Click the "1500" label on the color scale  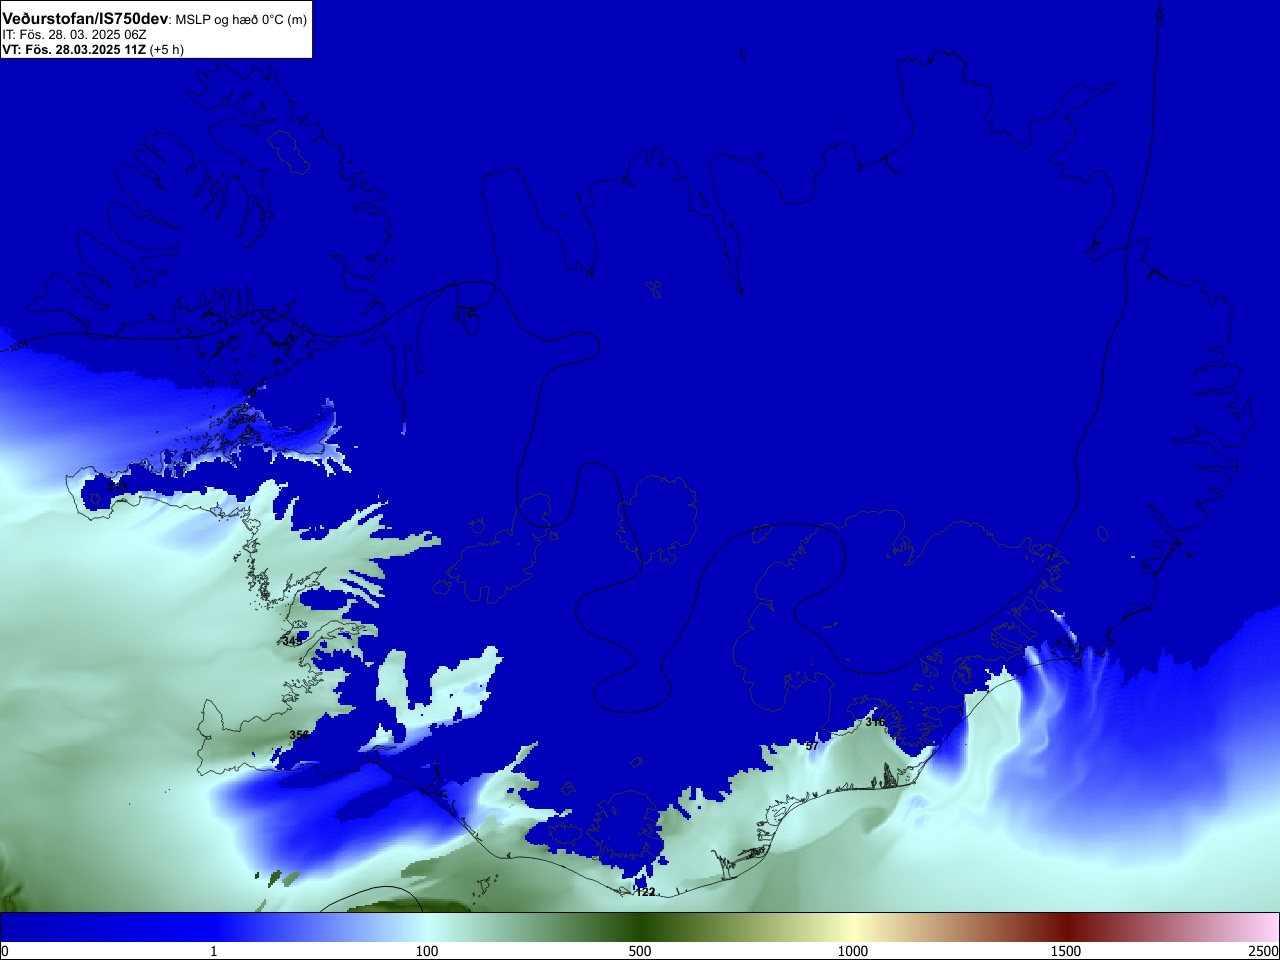pyautogui.click(x=1066, y=951)
